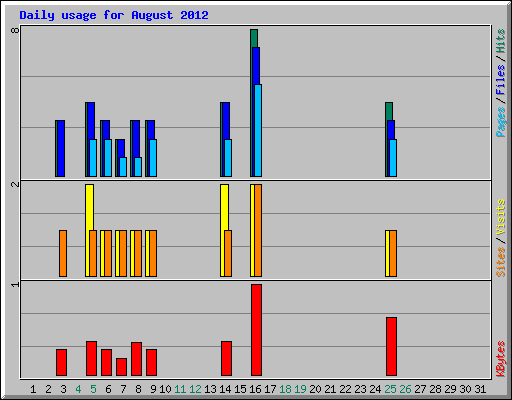Click day label '16' on the axis
The image size is (512, 400).
(255, 389)
